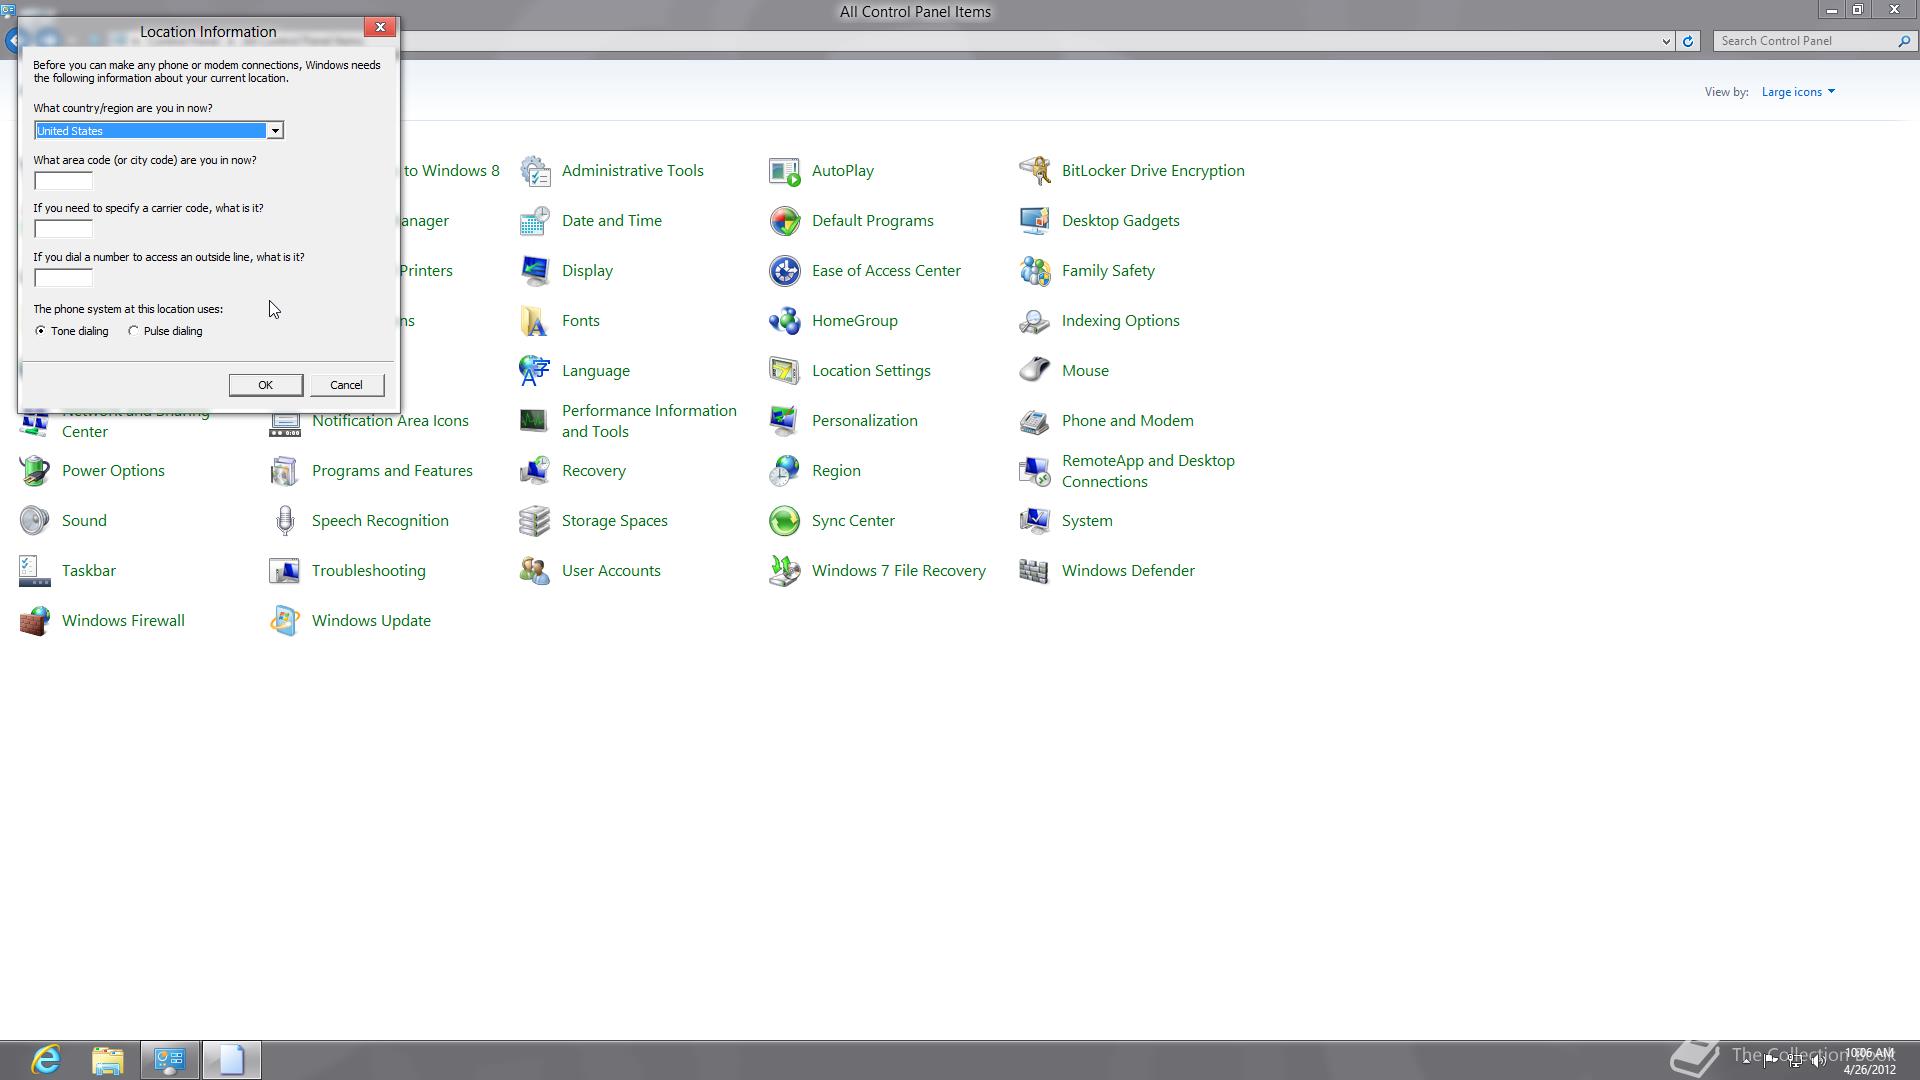Image resolution: width=1920 pixels, height=1080 pixels.
Task: Open the Sync Center icon
Action: click(785, 521)
